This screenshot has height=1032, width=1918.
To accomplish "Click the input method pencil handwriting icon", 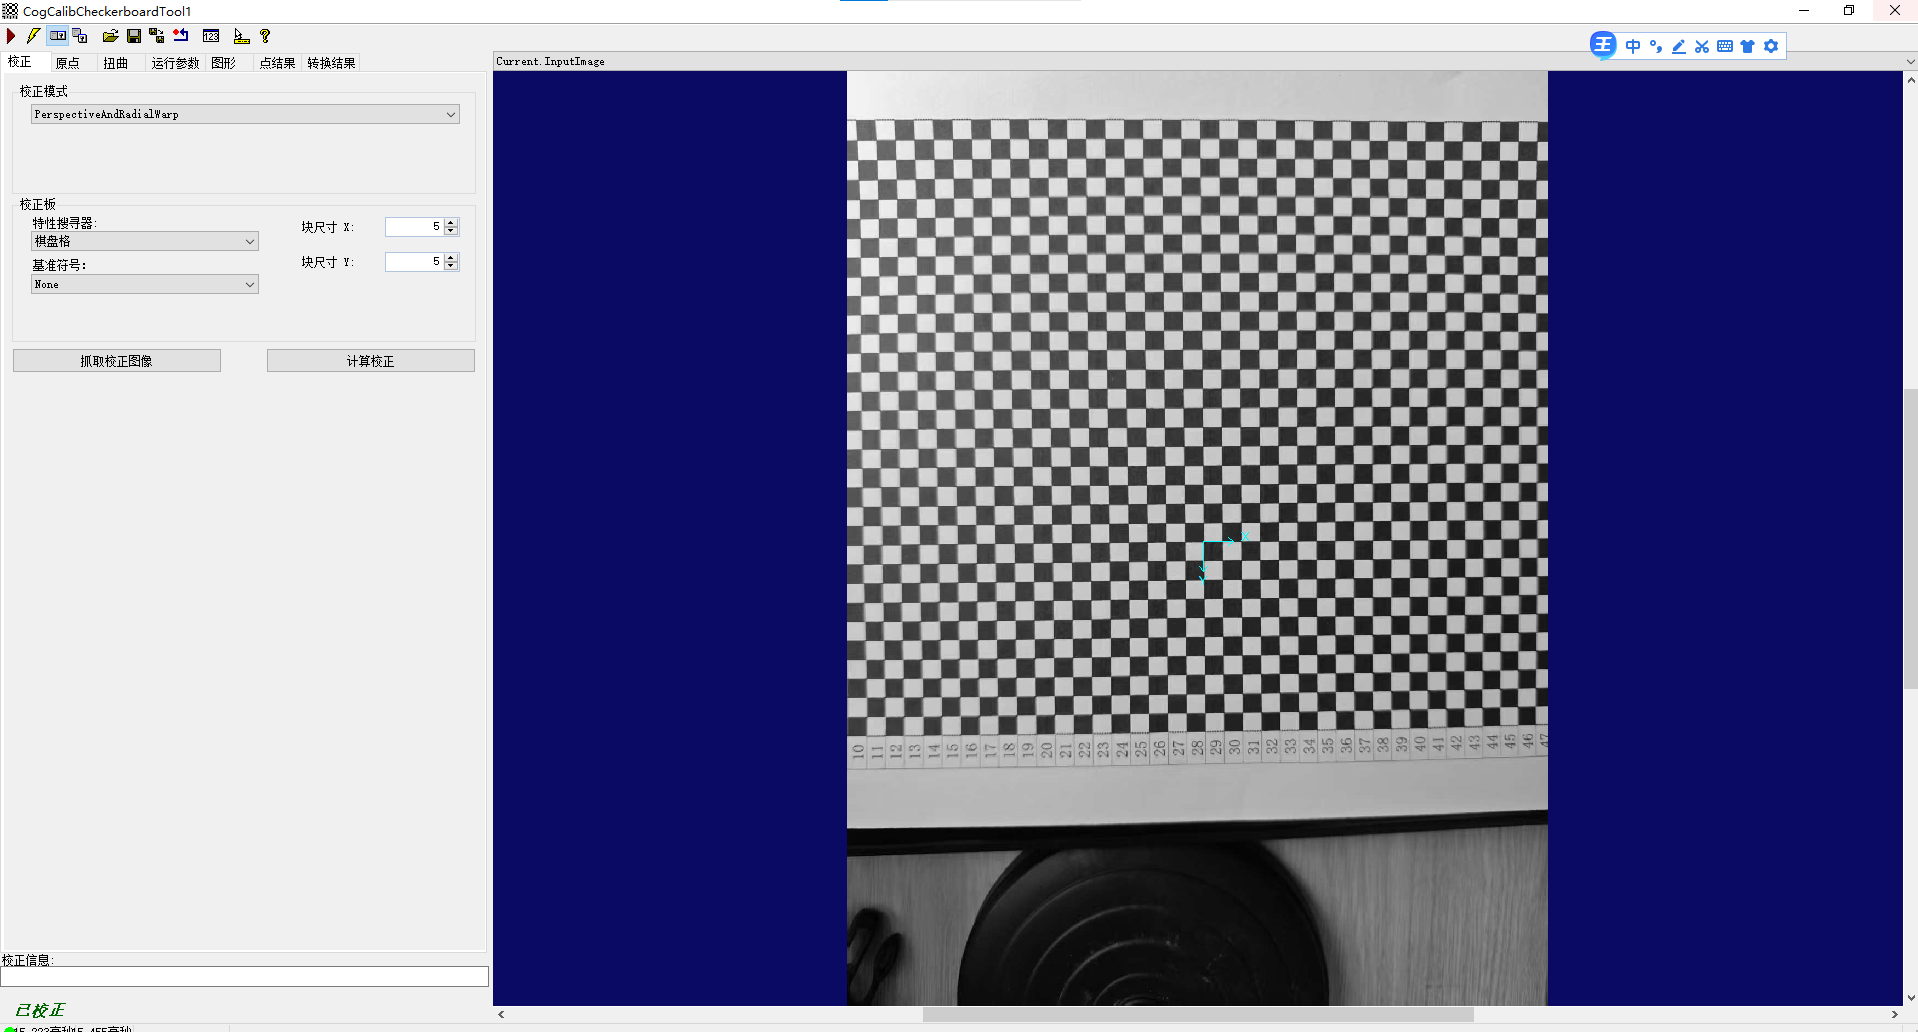I will [x=1679, y=46].
